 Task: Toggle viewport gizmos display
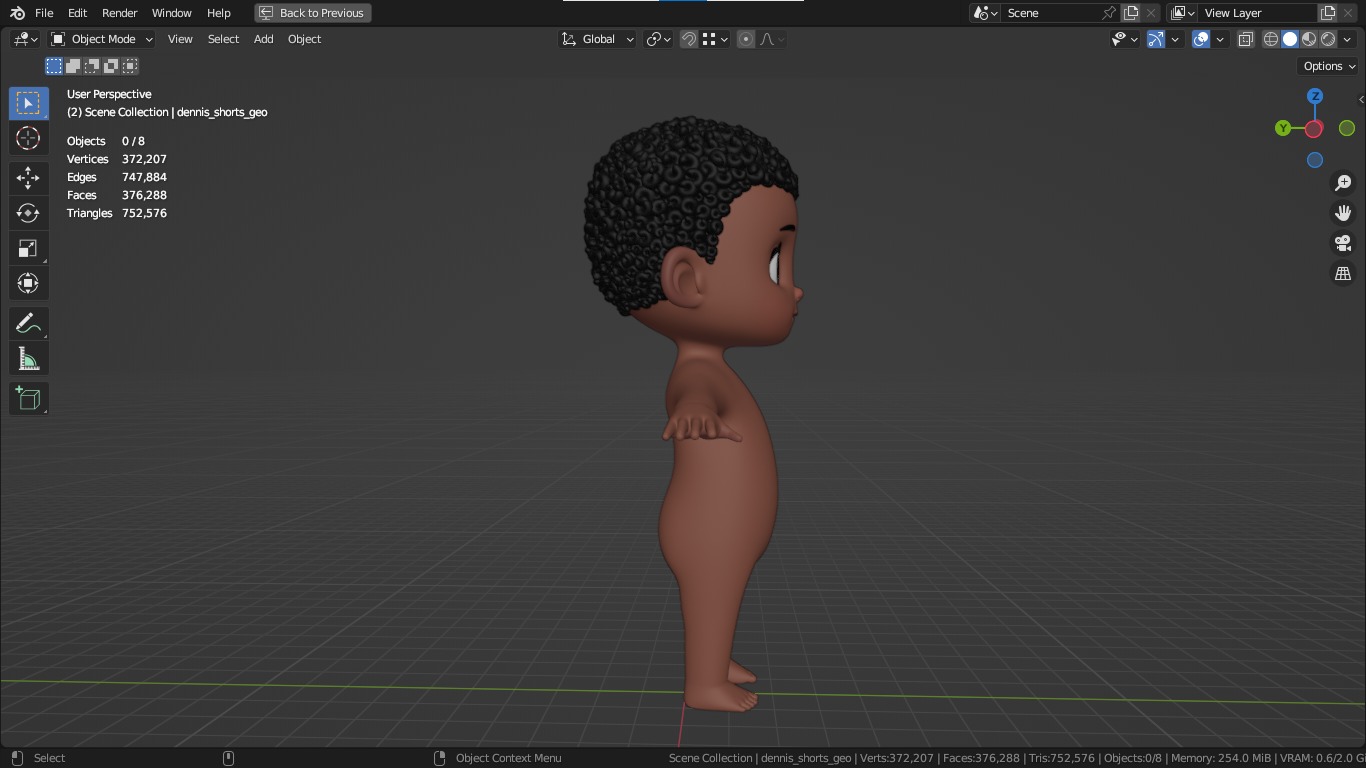[x=1156, y=39]
